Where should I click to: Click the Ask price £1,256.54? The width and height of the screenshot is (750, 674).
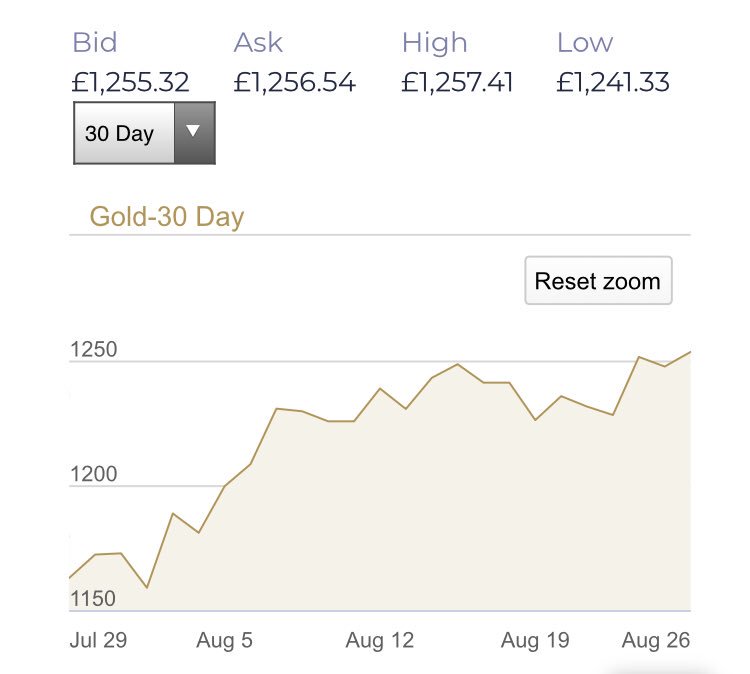pos(295,82)
